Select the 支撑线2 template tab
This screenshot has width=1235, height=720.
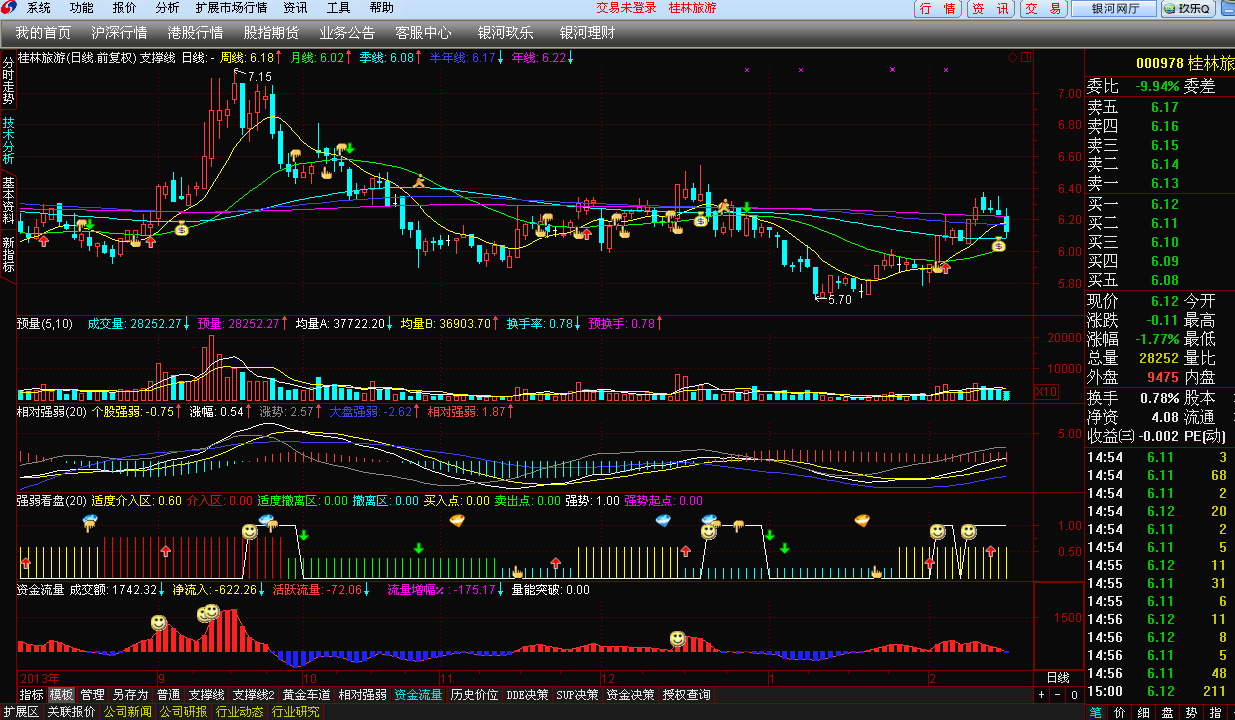pos(254,694)
